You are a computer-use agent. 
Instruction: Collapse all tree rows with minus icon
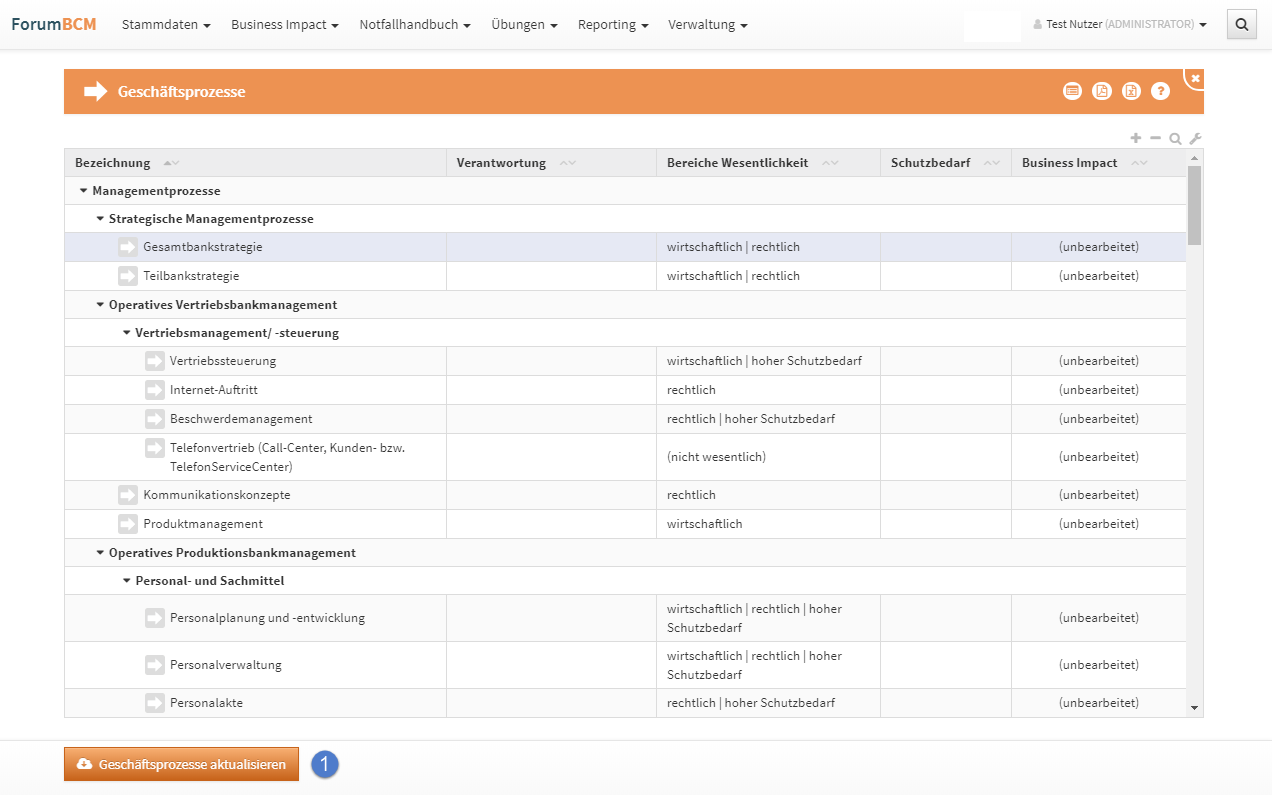[1155, 139]
